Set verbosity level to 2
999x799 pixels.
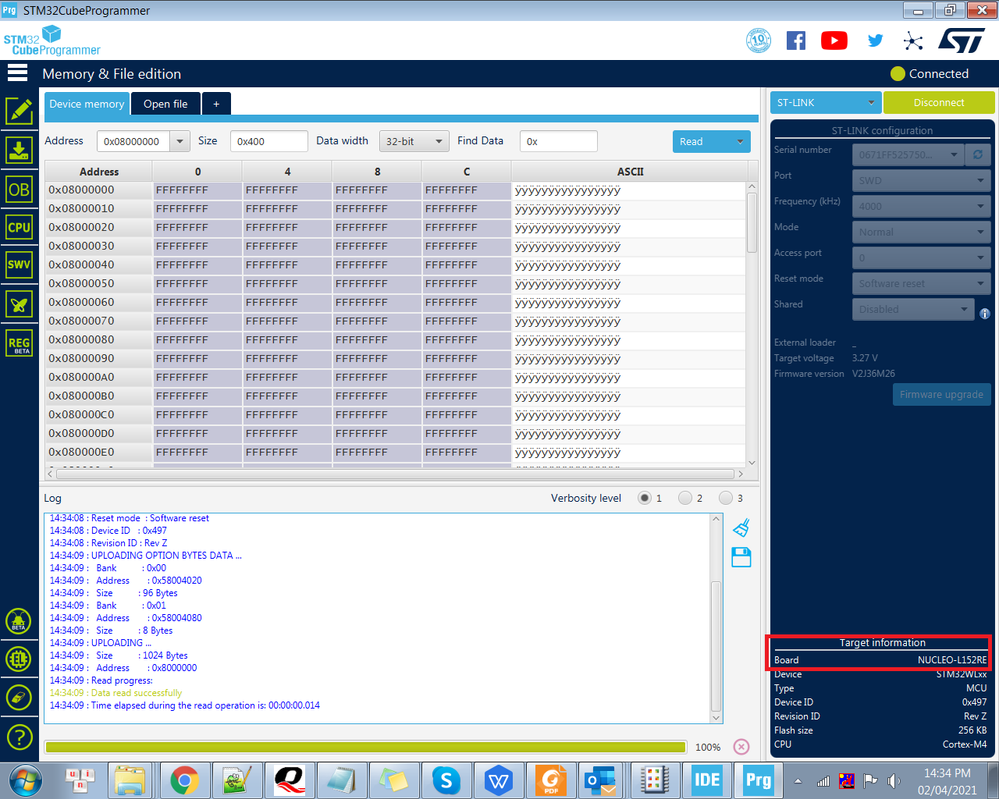point(685,498)
